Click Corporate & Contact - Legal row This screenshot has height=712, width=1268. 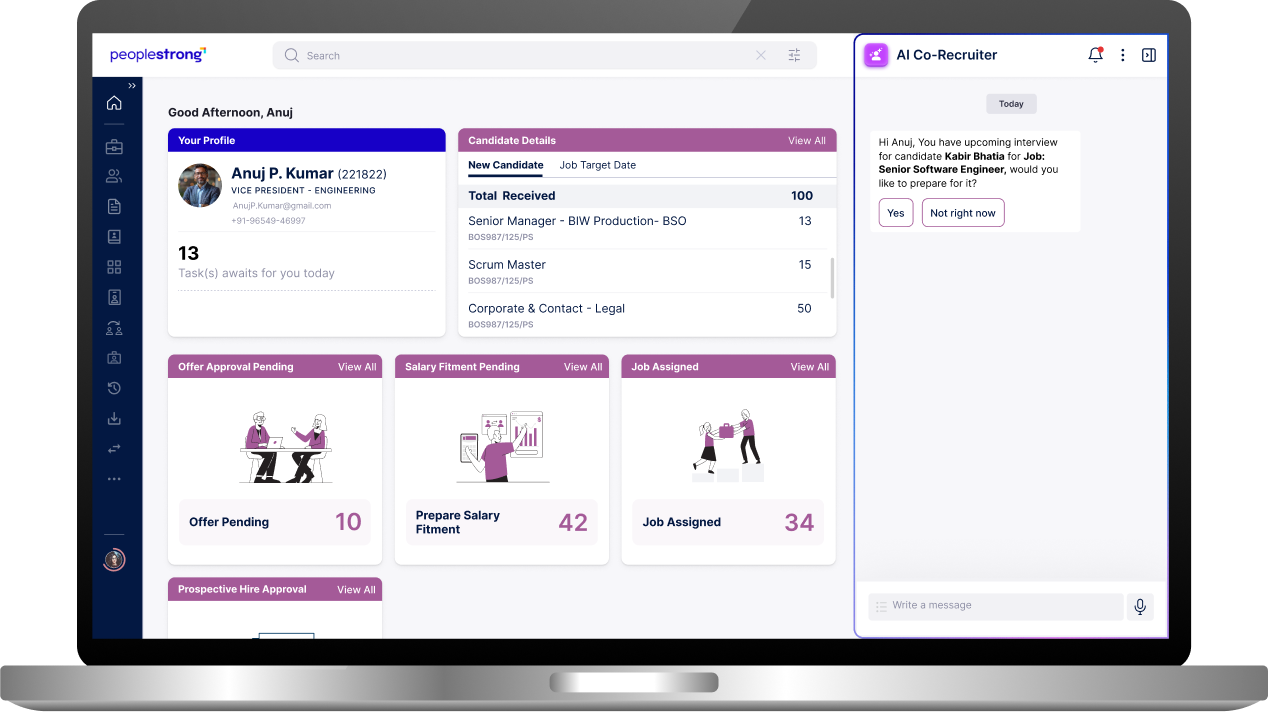click(647, 315)
